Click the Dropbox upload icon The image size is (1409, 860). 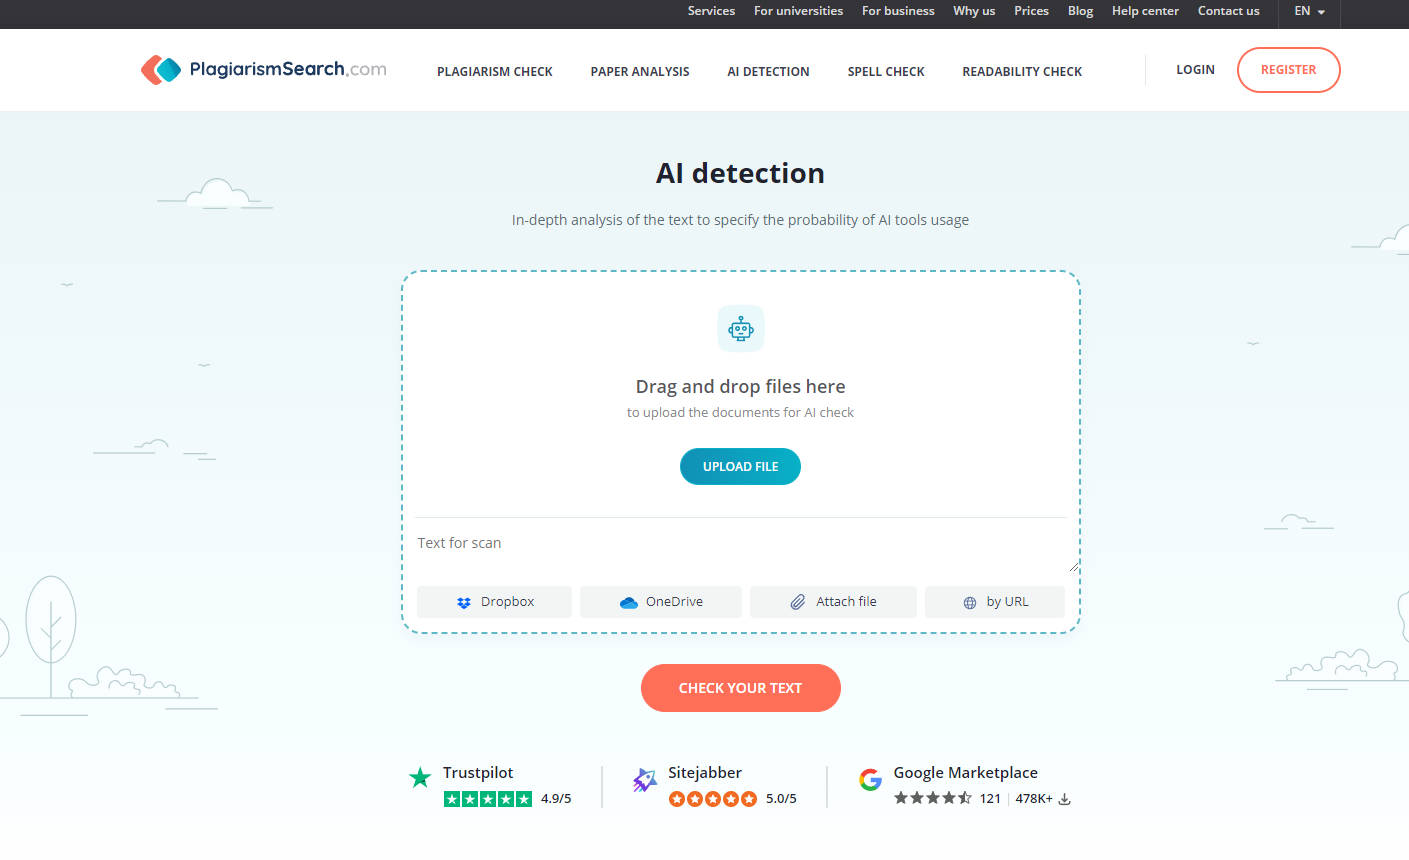(463, 601)
